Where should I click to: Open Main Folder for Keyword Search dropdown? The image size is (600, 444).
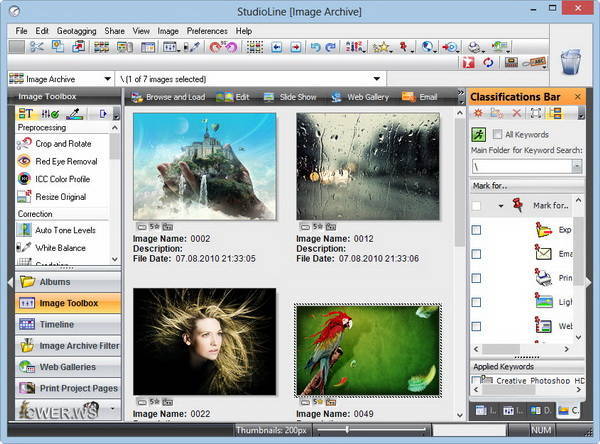point(577,166)
